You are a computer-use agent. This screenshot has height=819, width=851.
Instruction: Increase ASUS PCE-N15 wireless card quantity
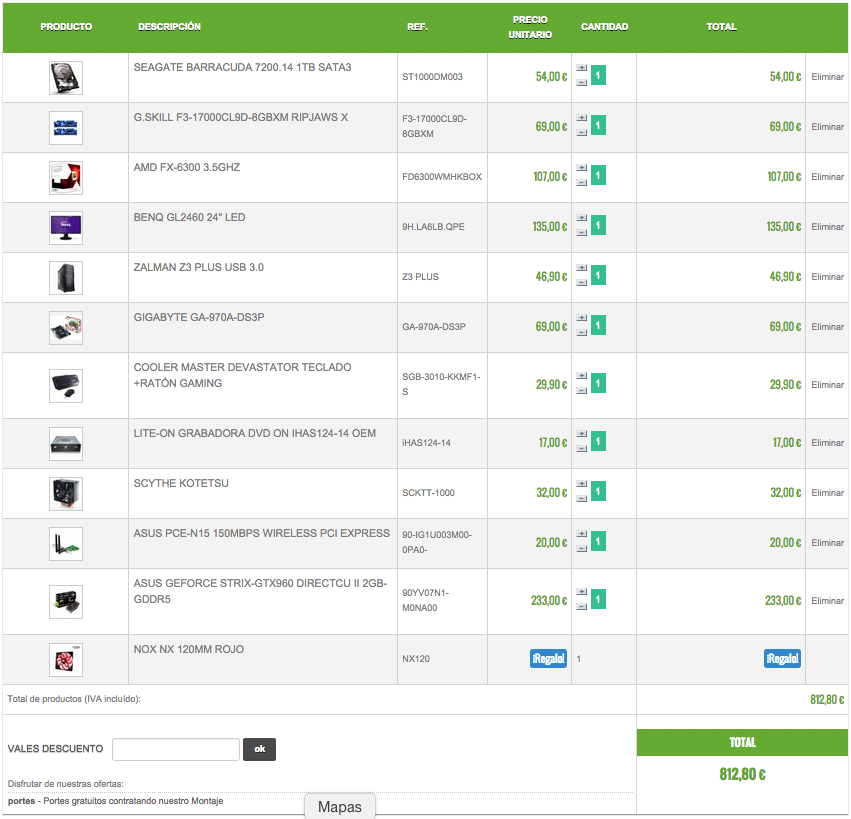pos(581,534)
